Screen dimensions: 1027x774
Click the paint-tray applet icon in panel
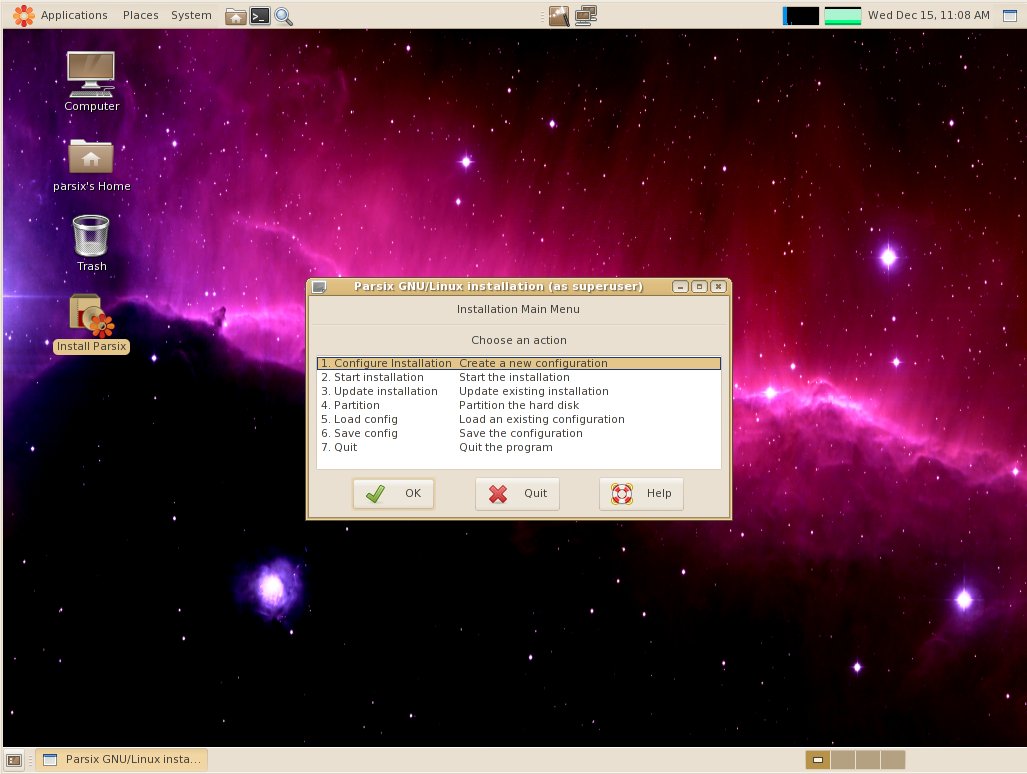[559, 16]
